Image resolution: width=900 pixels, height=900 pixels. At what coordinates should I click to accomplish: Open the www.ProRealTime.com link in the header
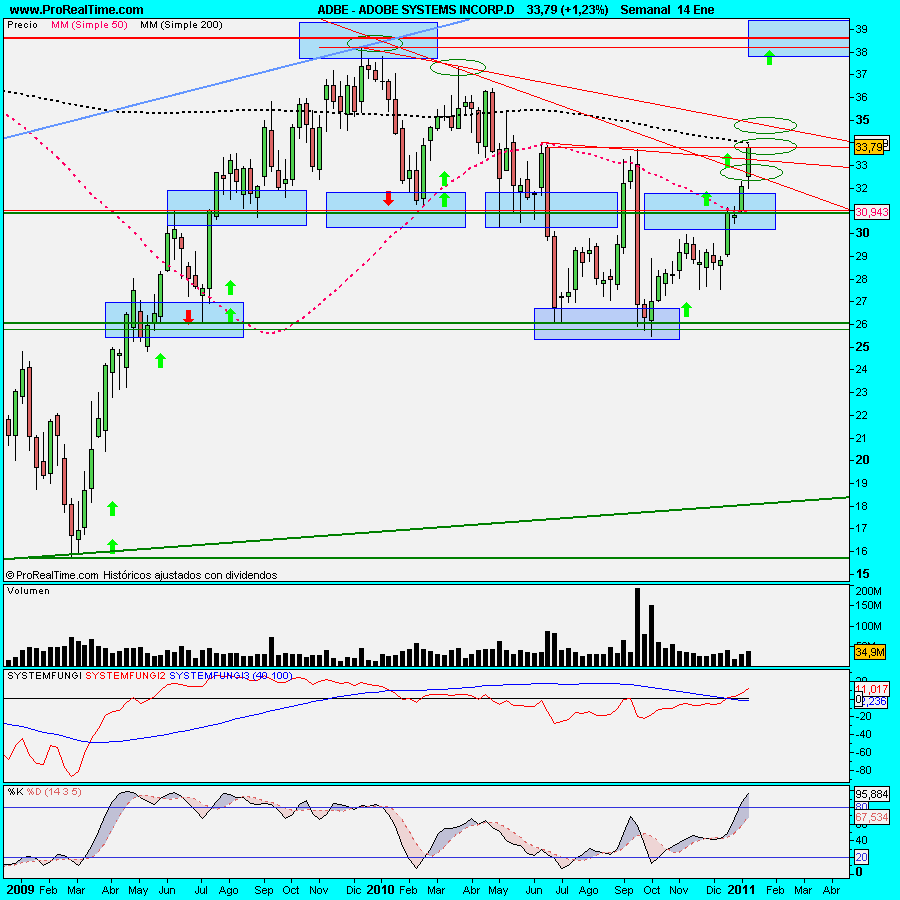pos(76,10)
